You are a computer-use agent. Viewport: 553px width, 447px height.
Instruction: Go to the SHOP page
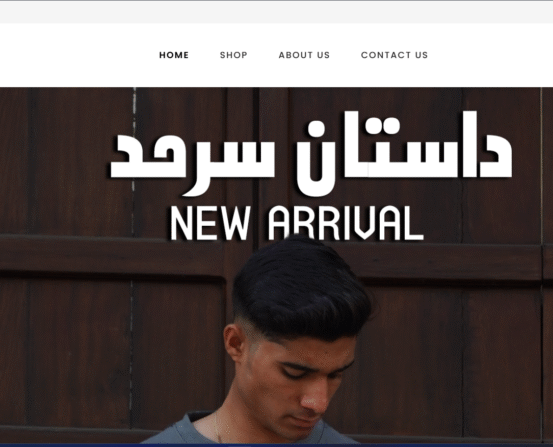(233, 55)
